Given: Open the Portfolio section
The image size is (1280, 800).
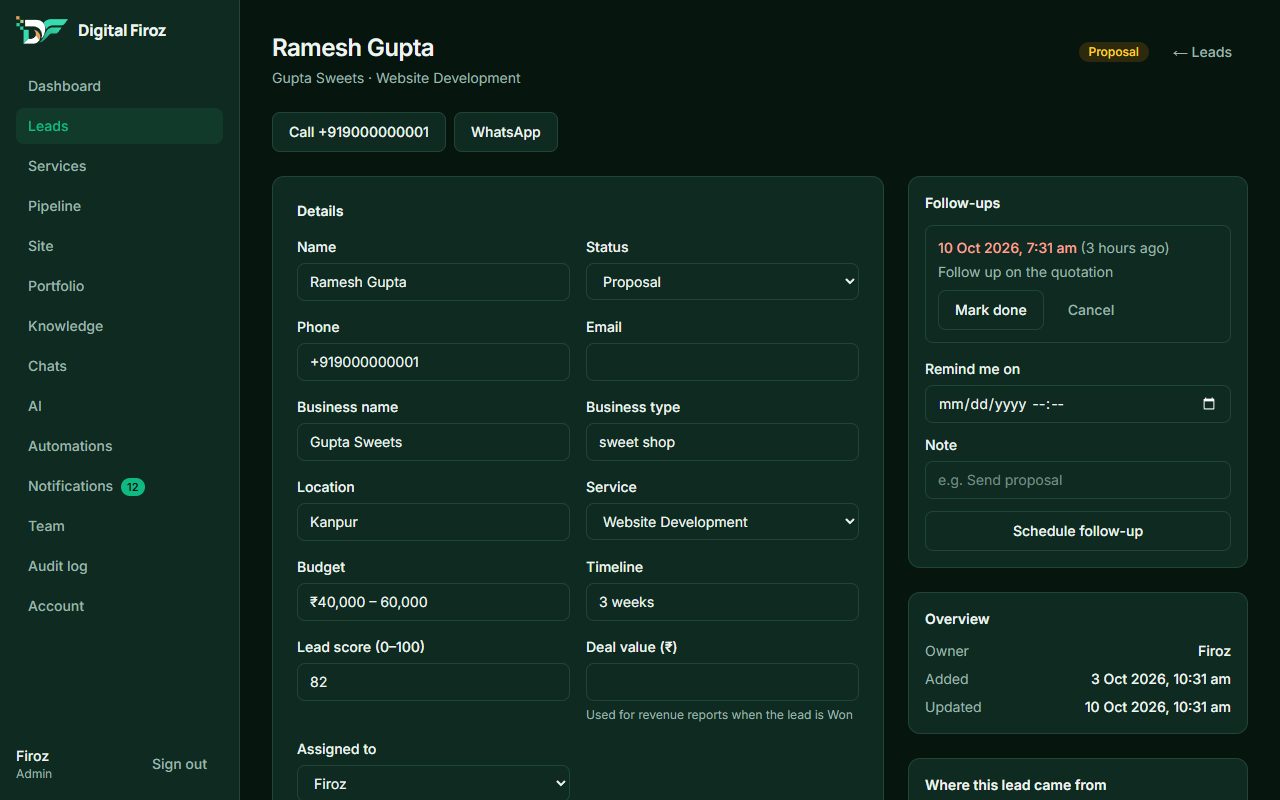Looking at the screenshot, I should coord(119,286).
